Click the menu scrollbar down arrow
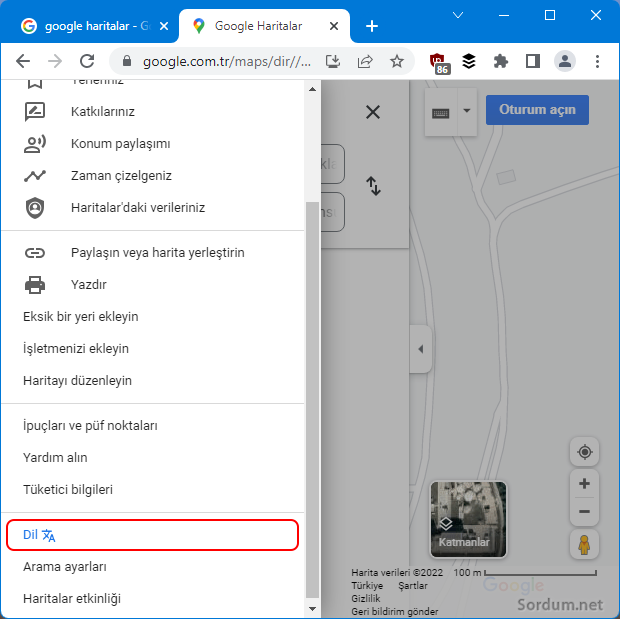This screenshot has width=620, height=619. (312, 609)
